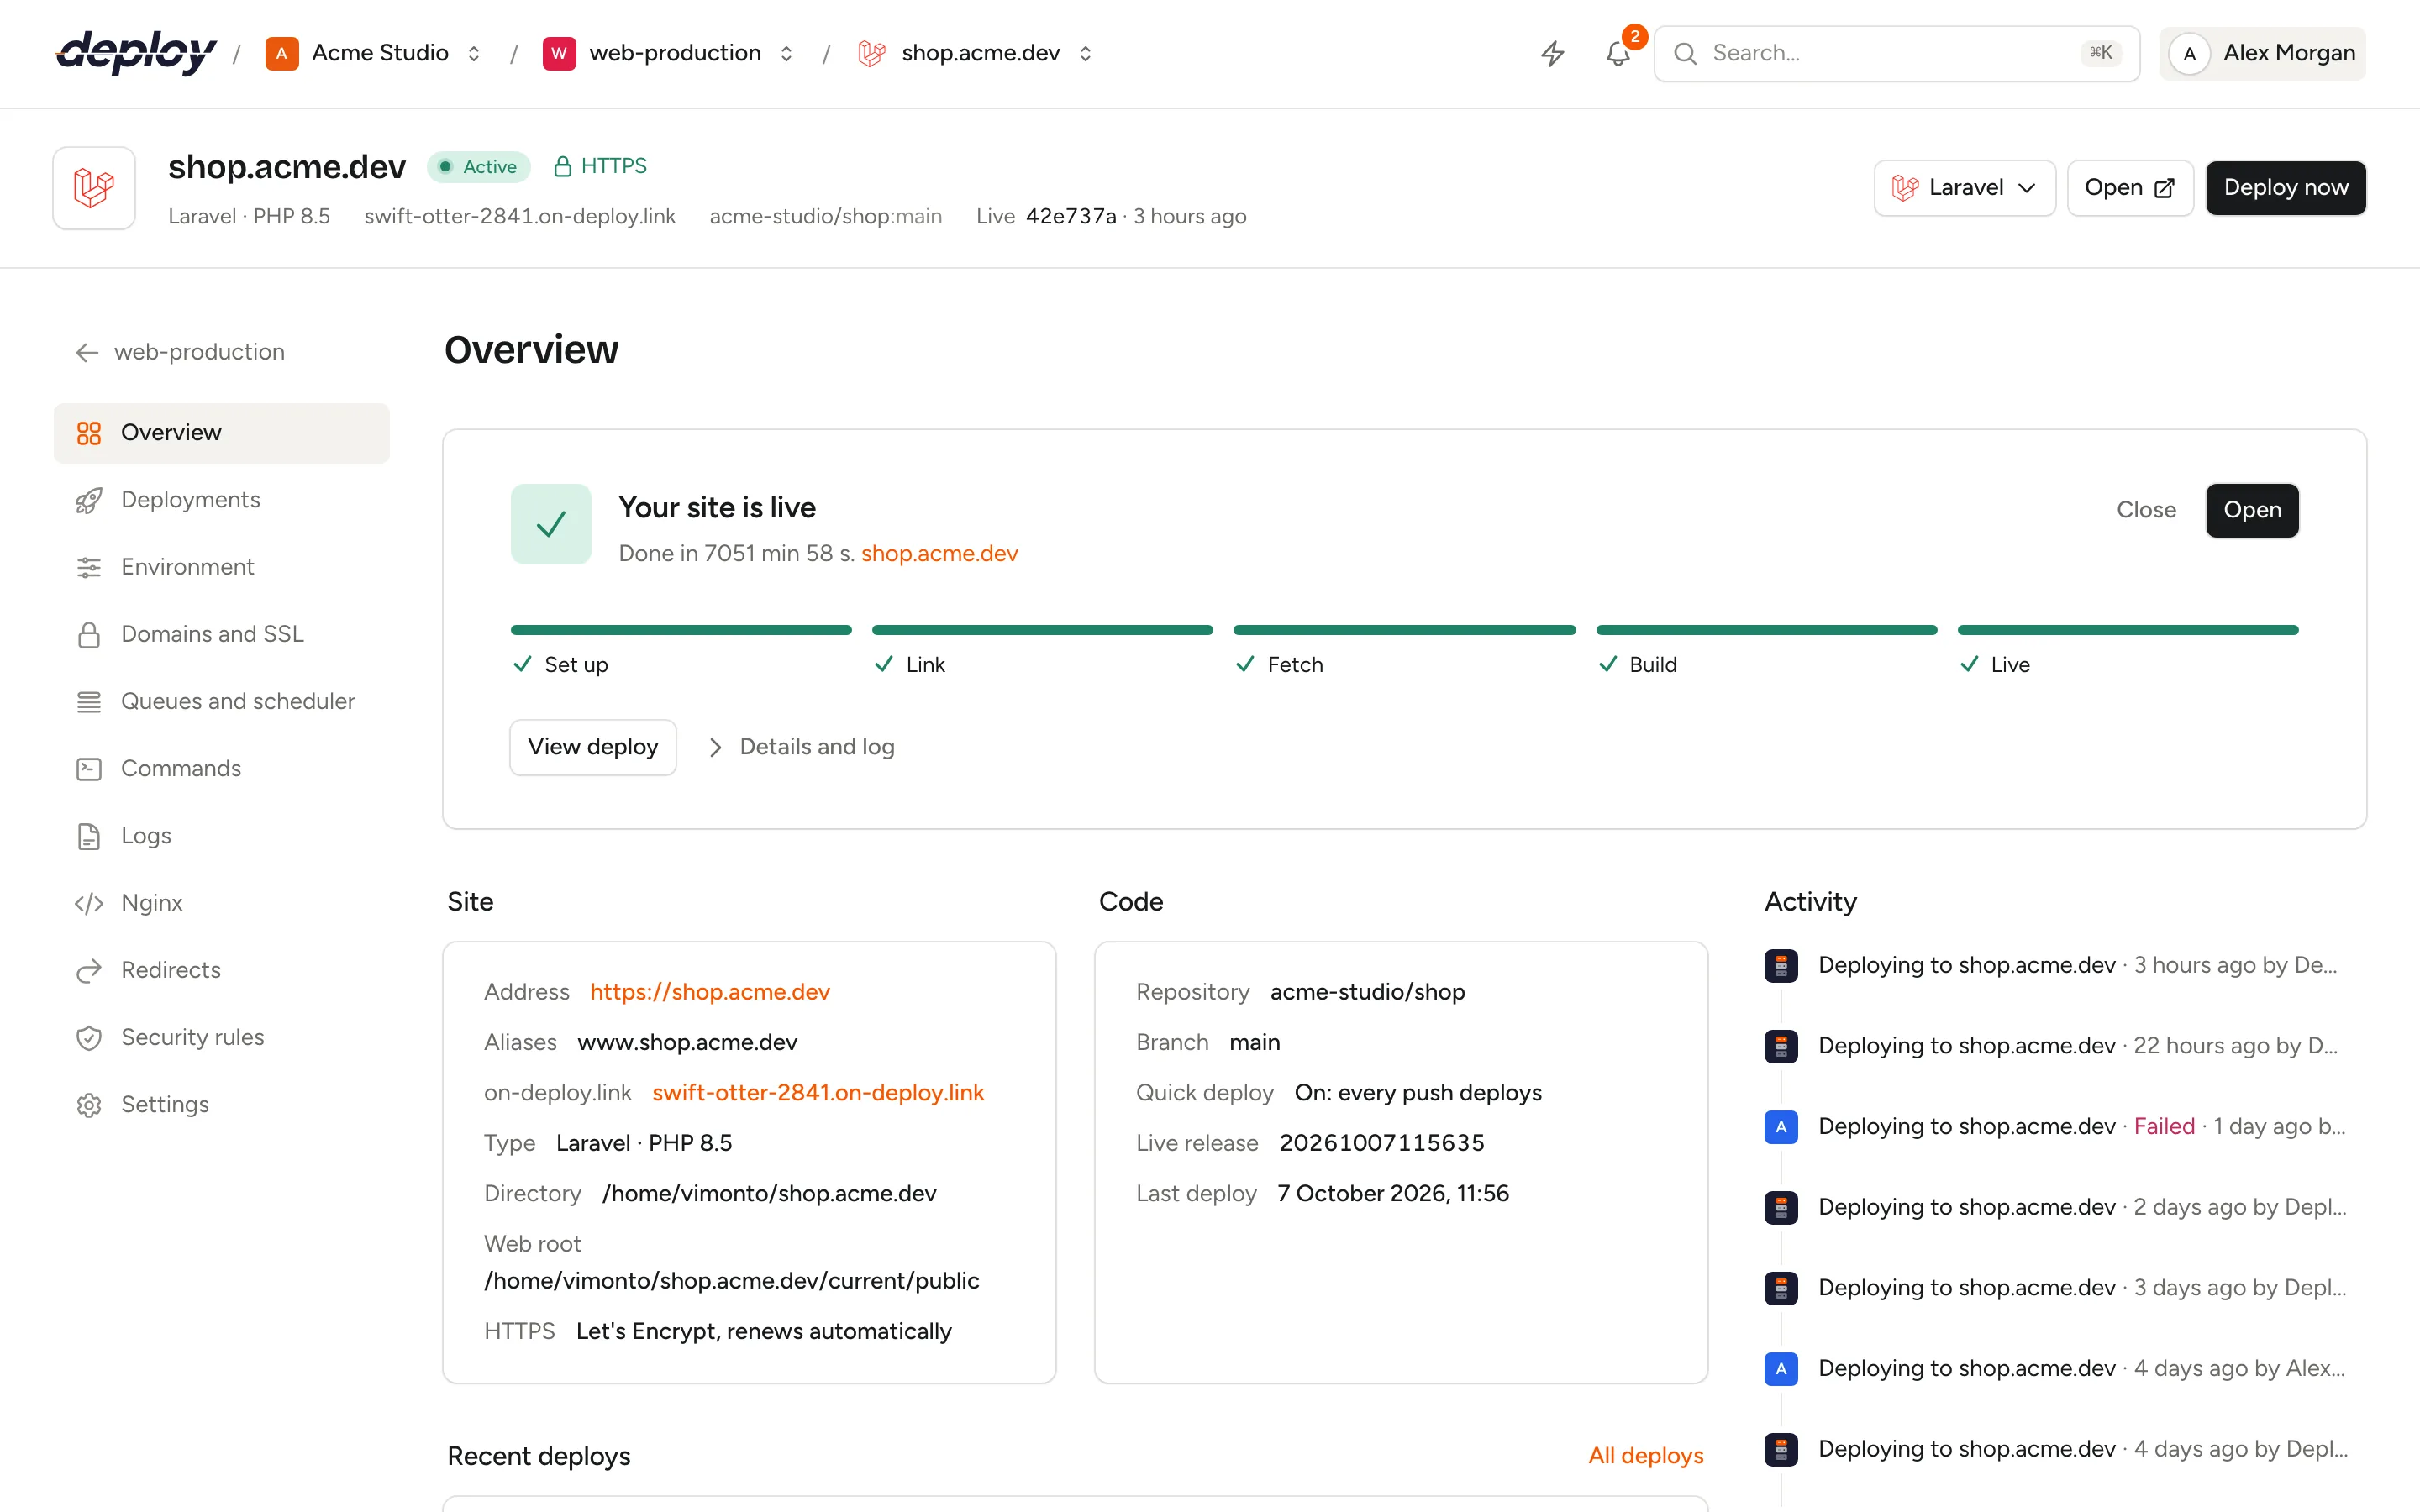Image resolution: width=2420 pixels, height=1512 pixels.
Task: Click the Redirects arrow icon
Action: pyautogui.click(x=89, y=970)
